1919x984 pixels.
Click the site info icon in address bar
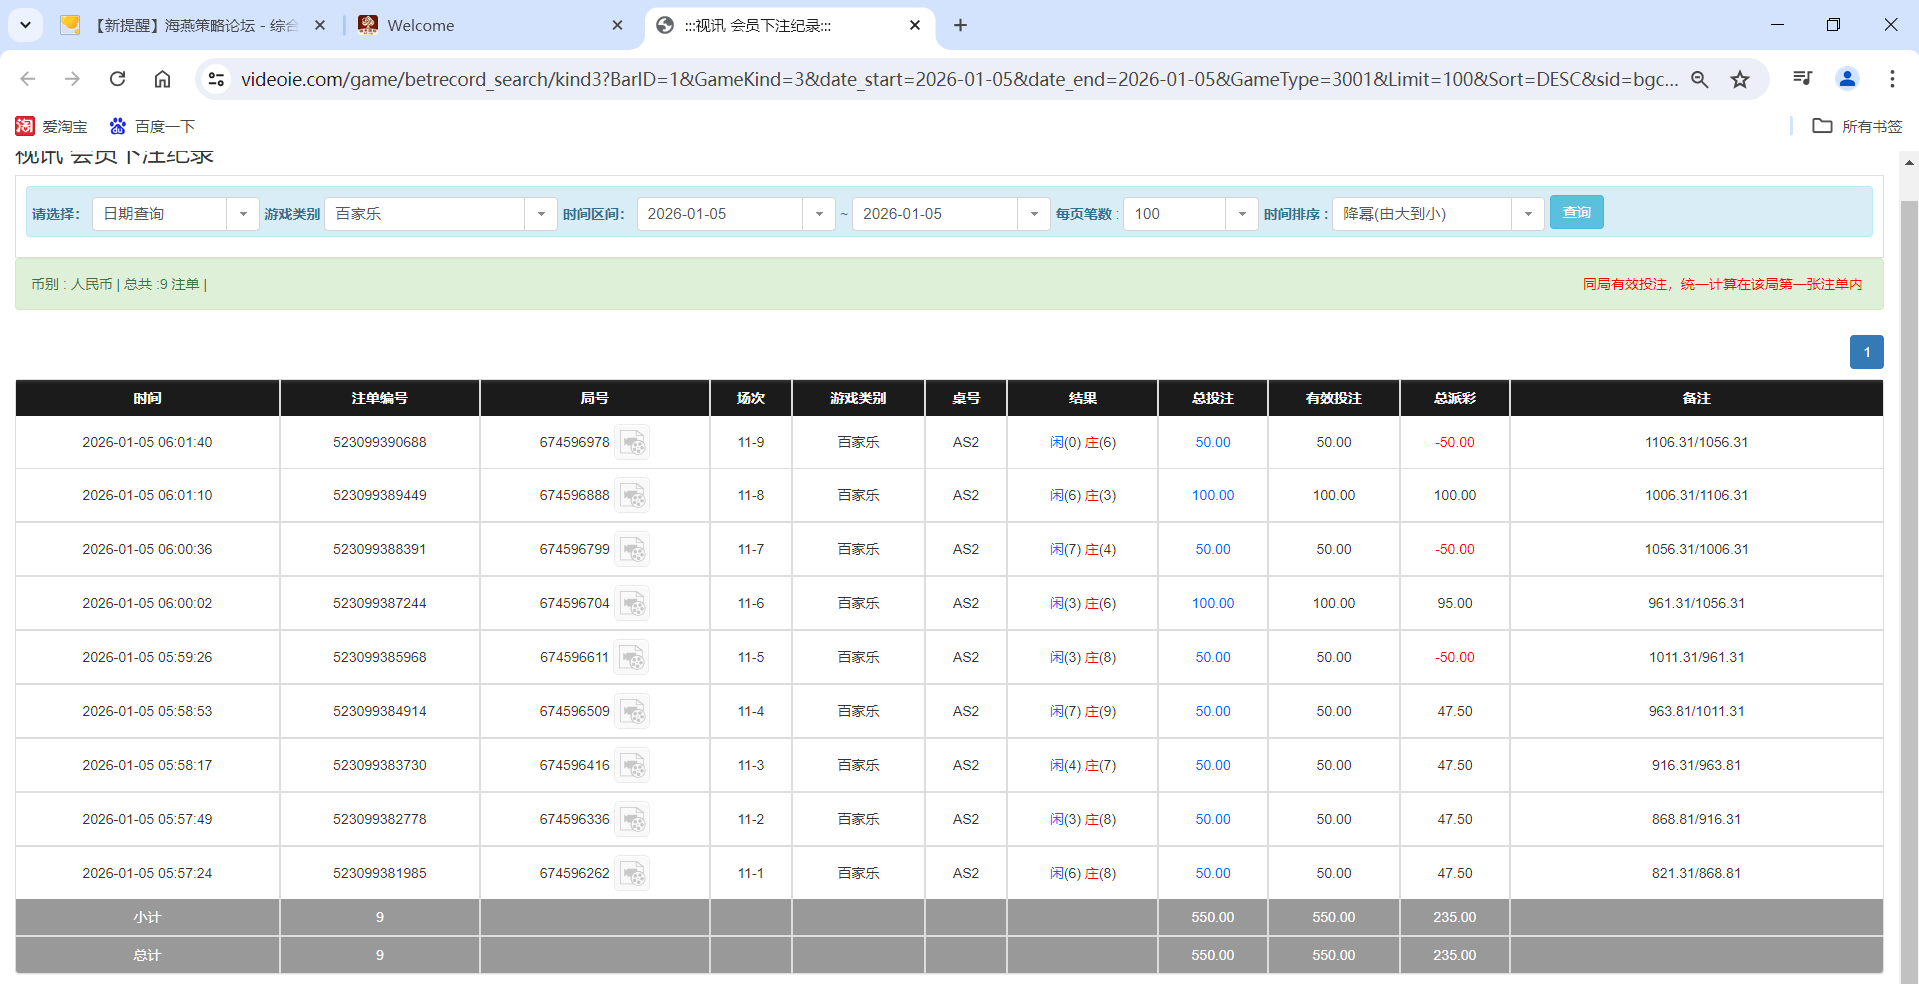(217, 79)
